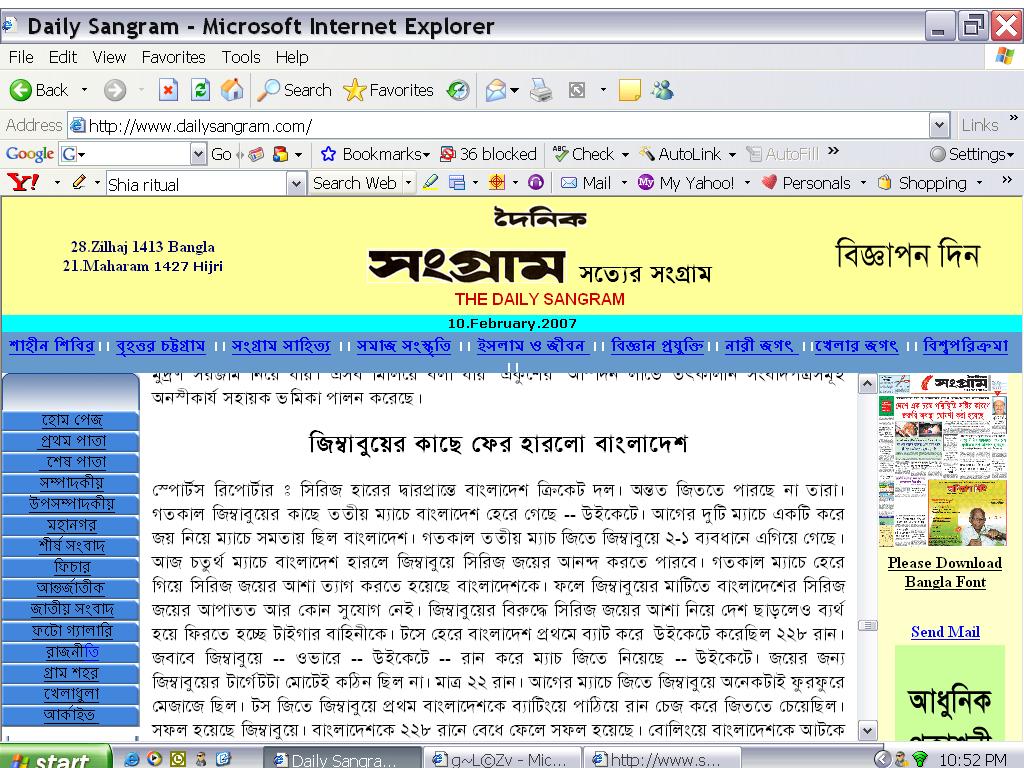
Task: Click the article scrollbar down arrow
Action: [867, 731]
